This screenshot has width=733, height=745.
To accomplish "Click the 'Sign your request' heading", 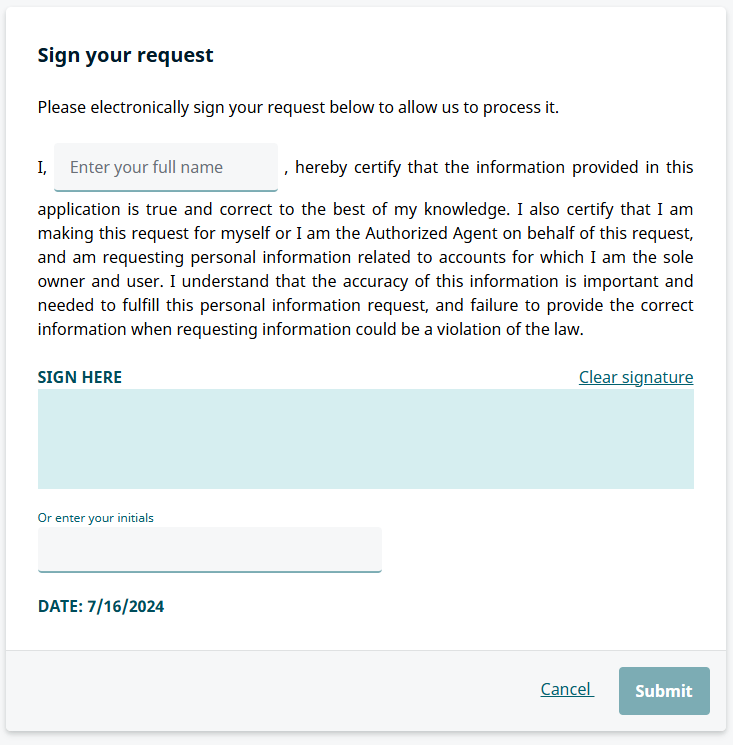I will tap(125, 55).
